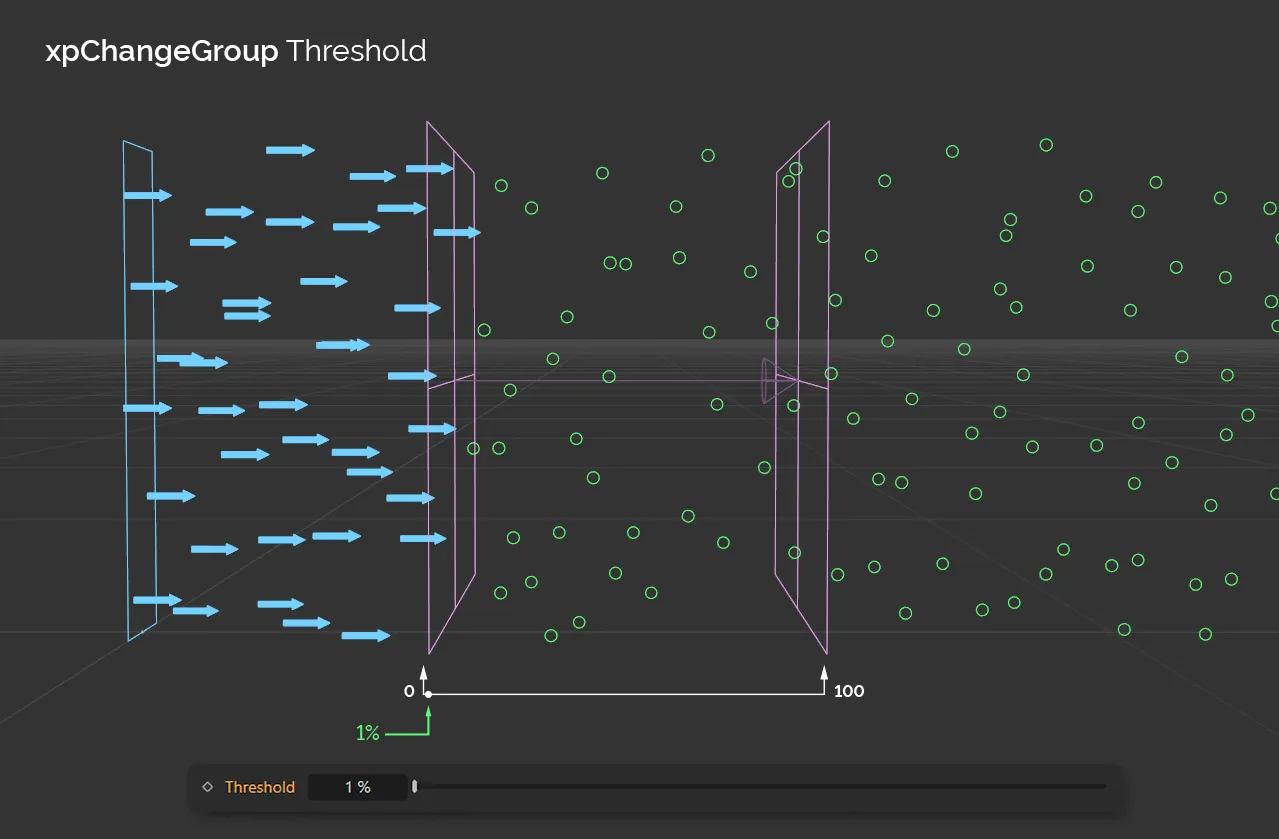
Task: Click the green 1% indicator arrow
Action: [x=428, y=718]
